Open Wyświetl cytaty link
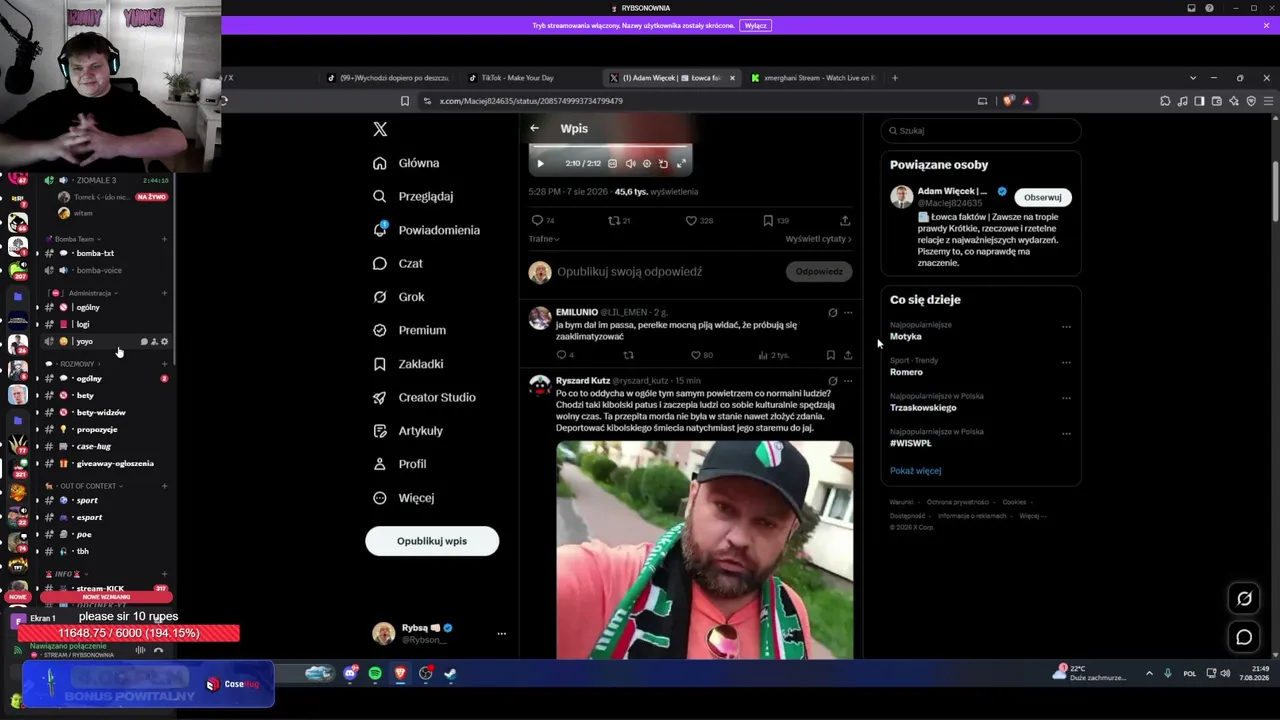Image resolution: width=1280 pixels, height=720 pixels. 818,239
